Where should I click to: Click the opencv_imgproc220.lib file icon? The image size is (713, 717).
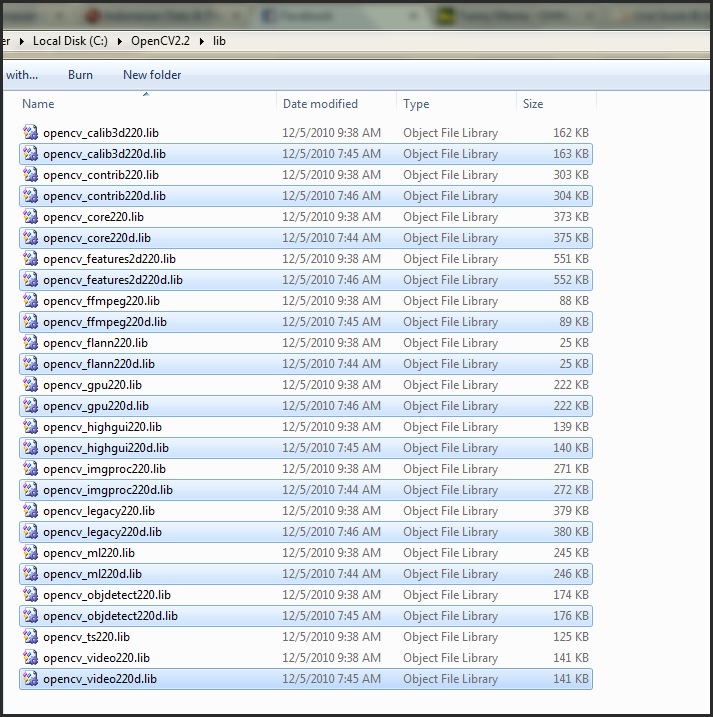(x=31, y=469)
